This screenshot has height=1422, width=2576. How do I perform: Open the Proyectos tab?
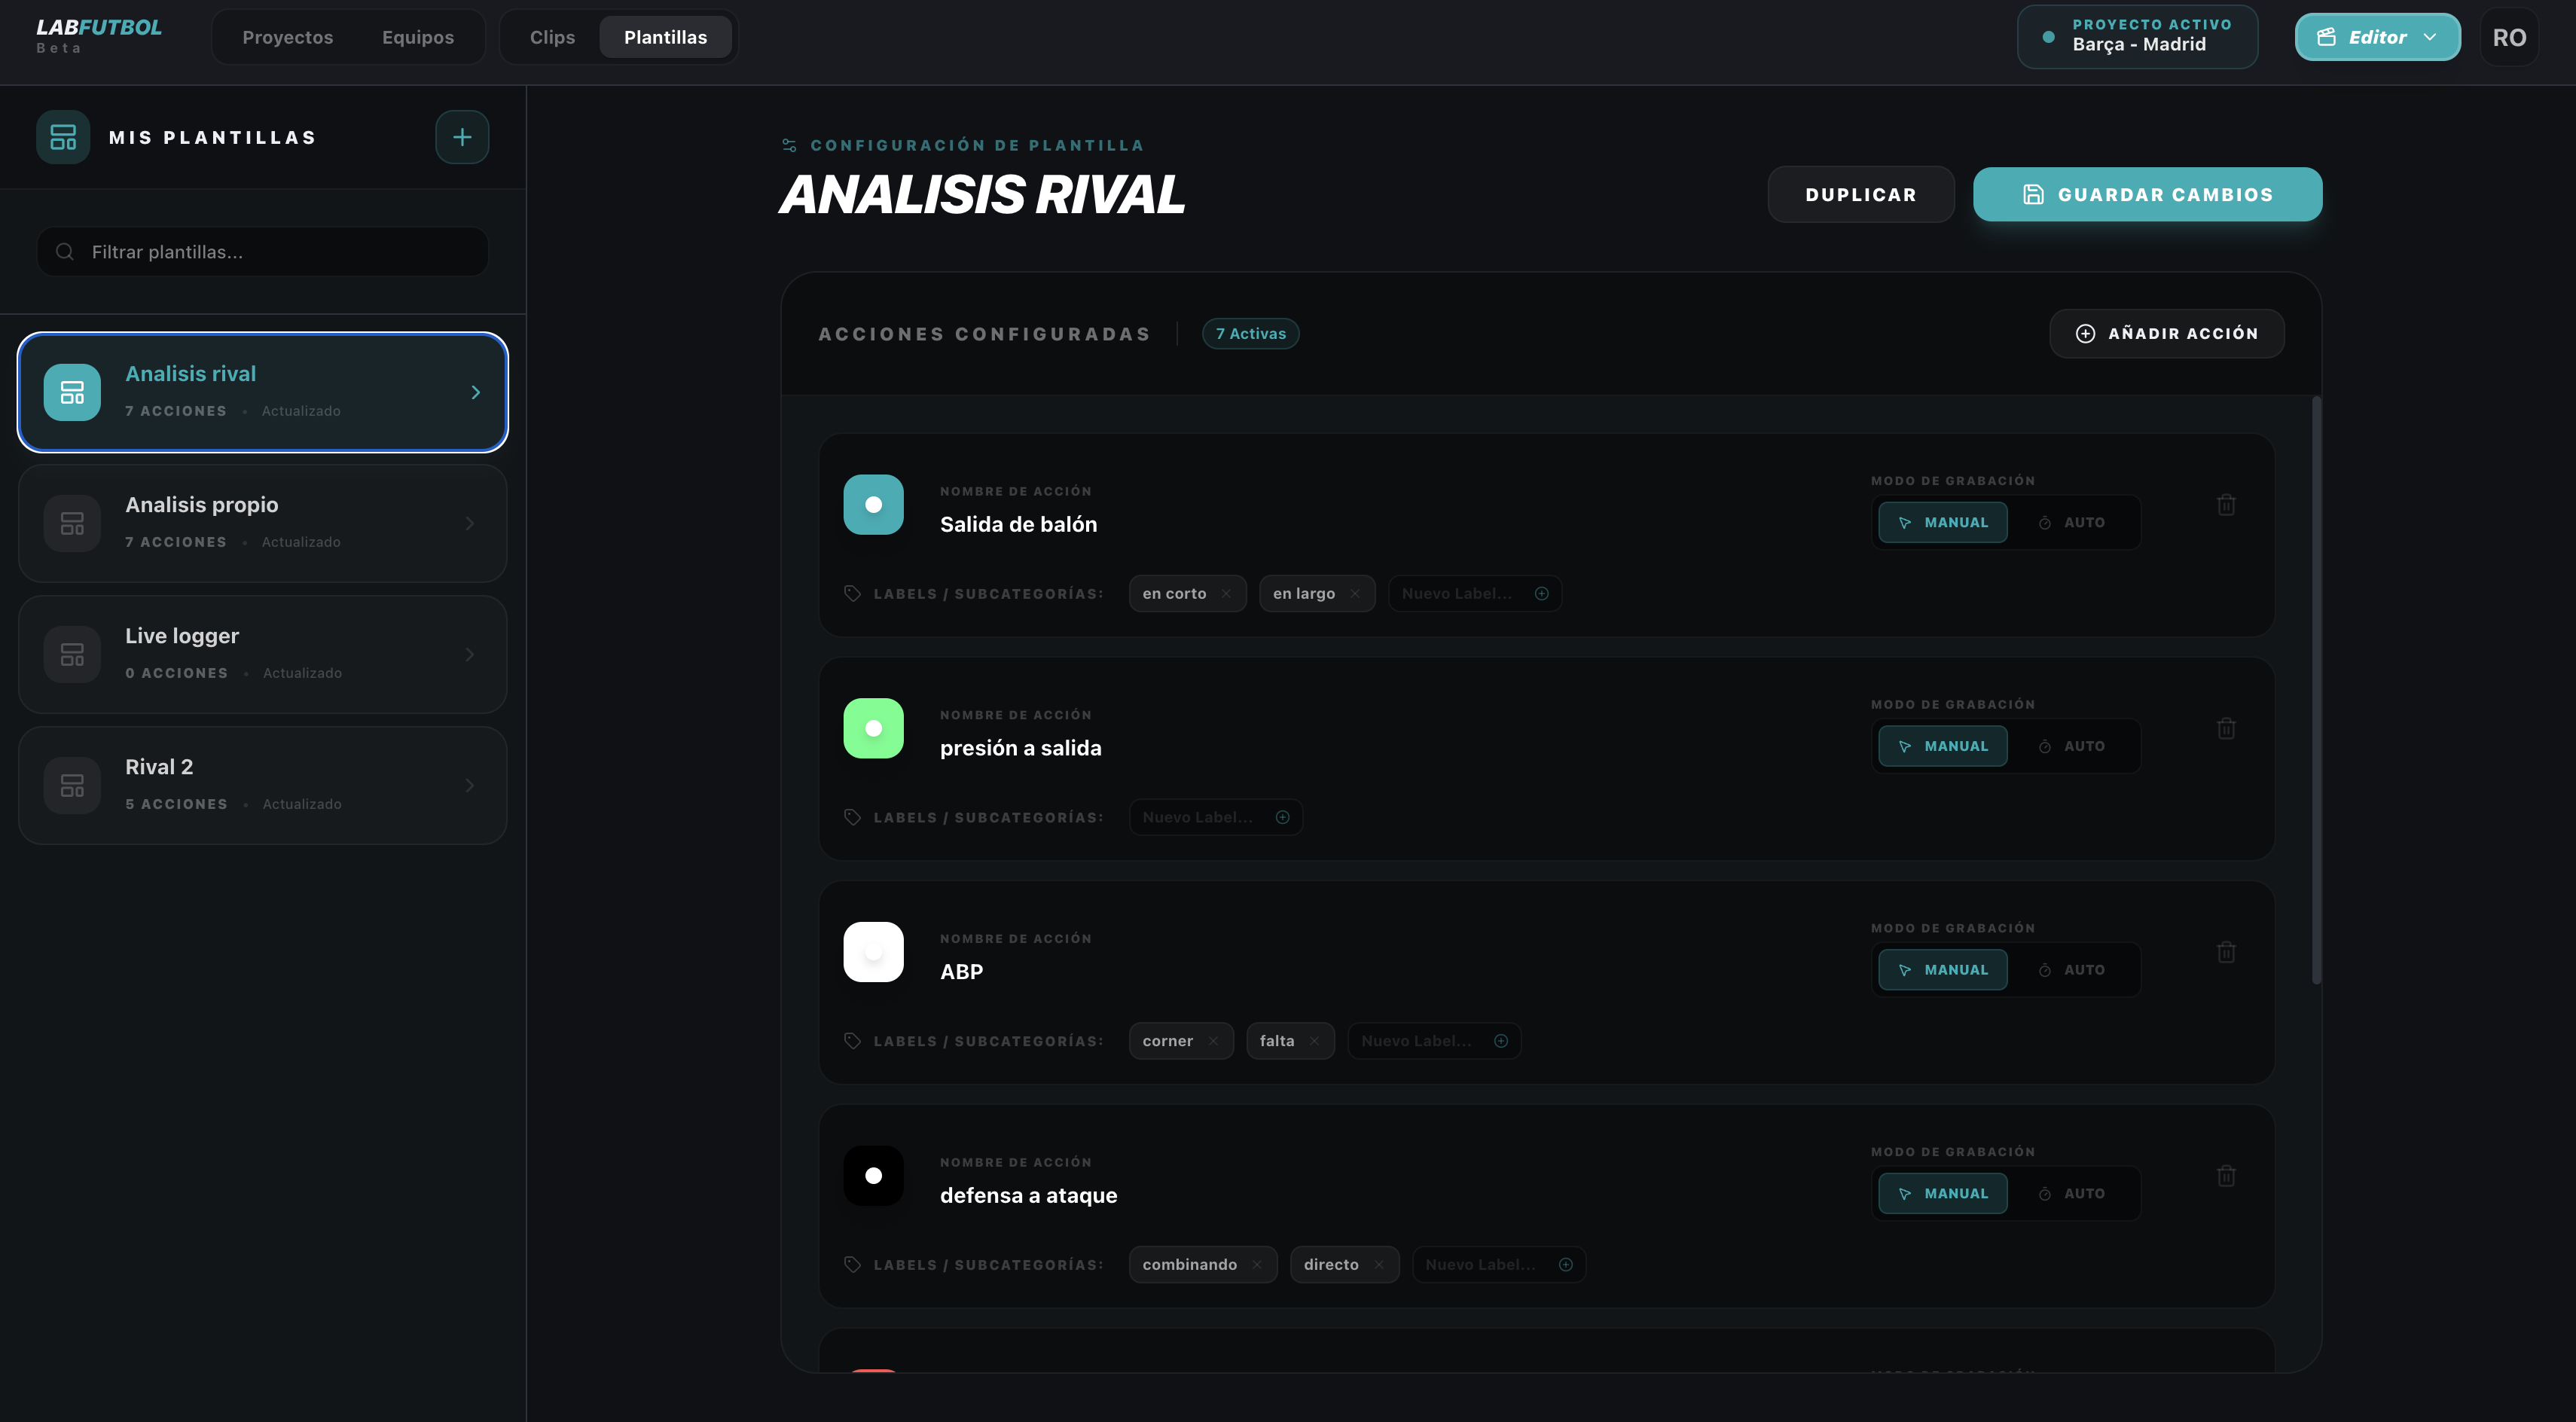288,37
